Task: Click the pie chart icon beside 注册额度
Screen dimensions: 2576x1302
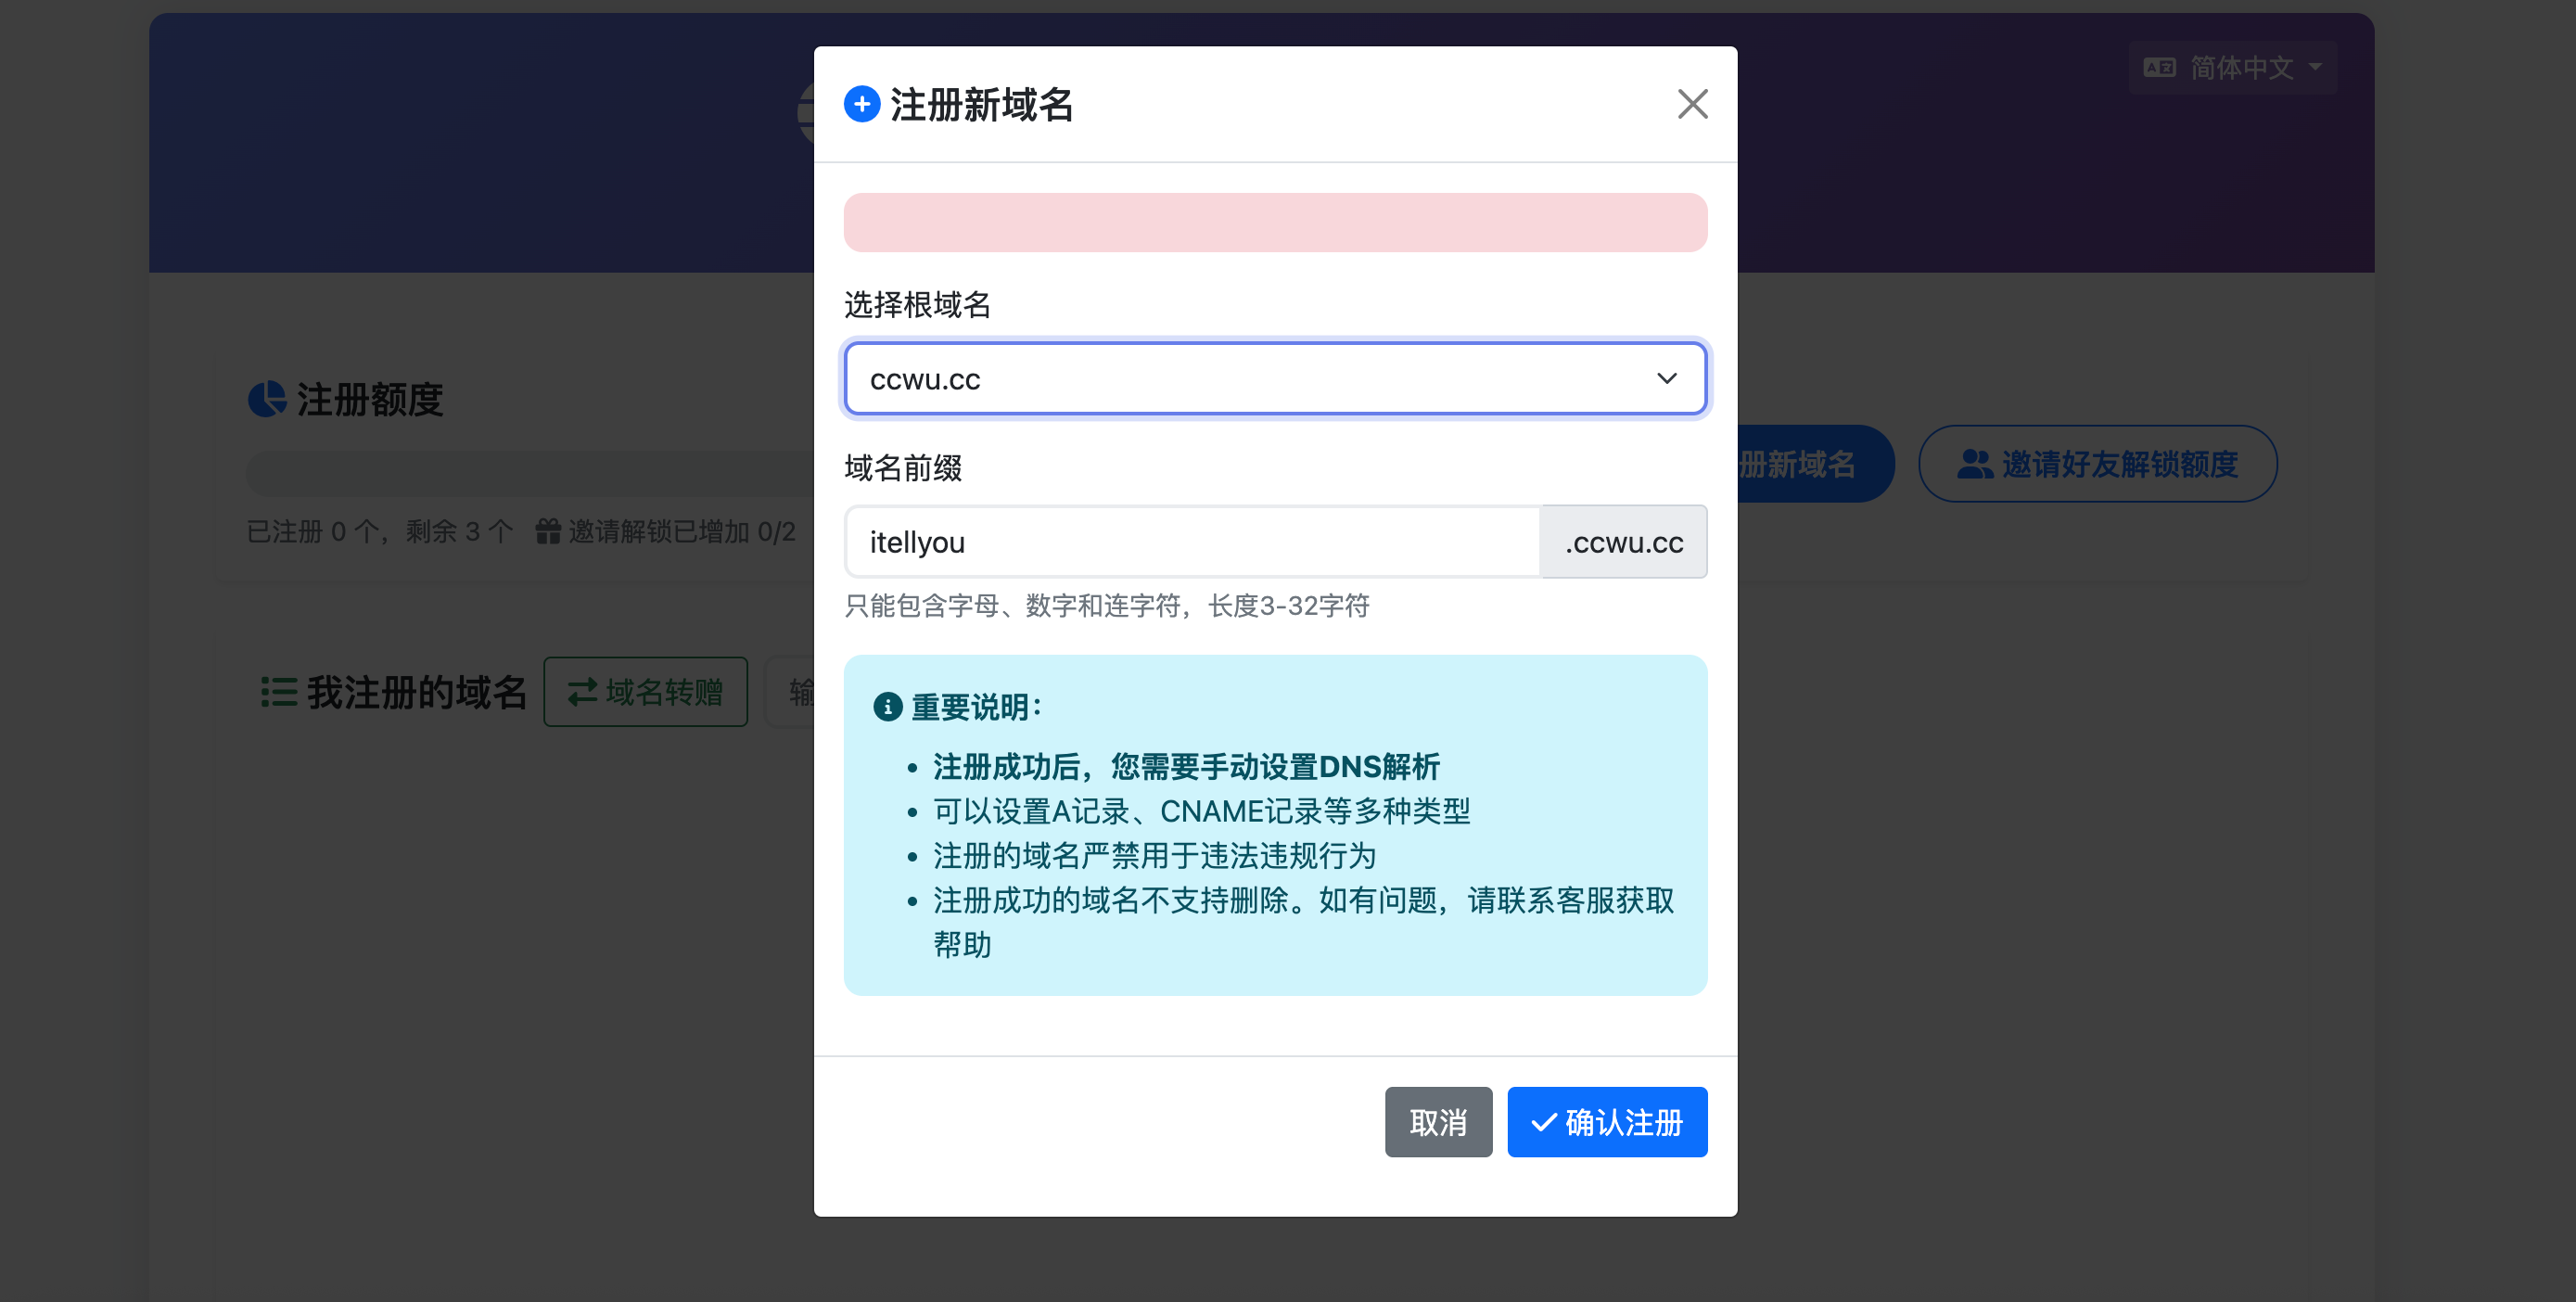Action: (x=267, y=399)
